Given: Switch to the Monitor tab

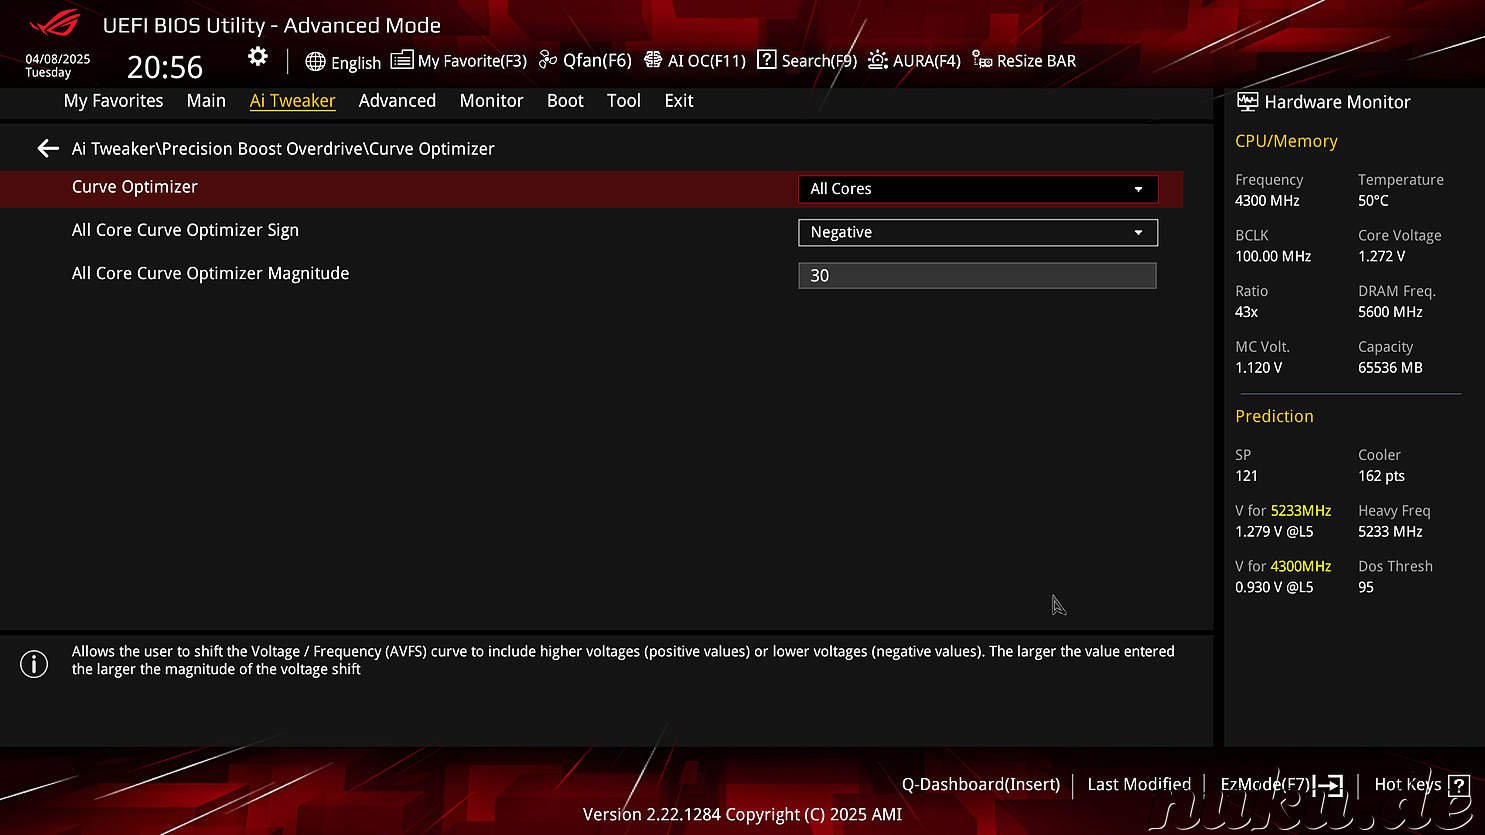Looking at the screenshot, I should (x=491, y=101).
